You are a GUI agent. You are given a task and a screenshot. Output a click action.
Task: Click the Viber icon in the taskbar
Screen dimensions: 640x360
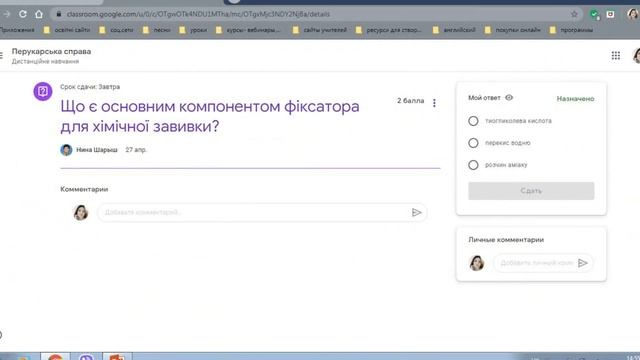pyautogui.click(x=86, y=357)
